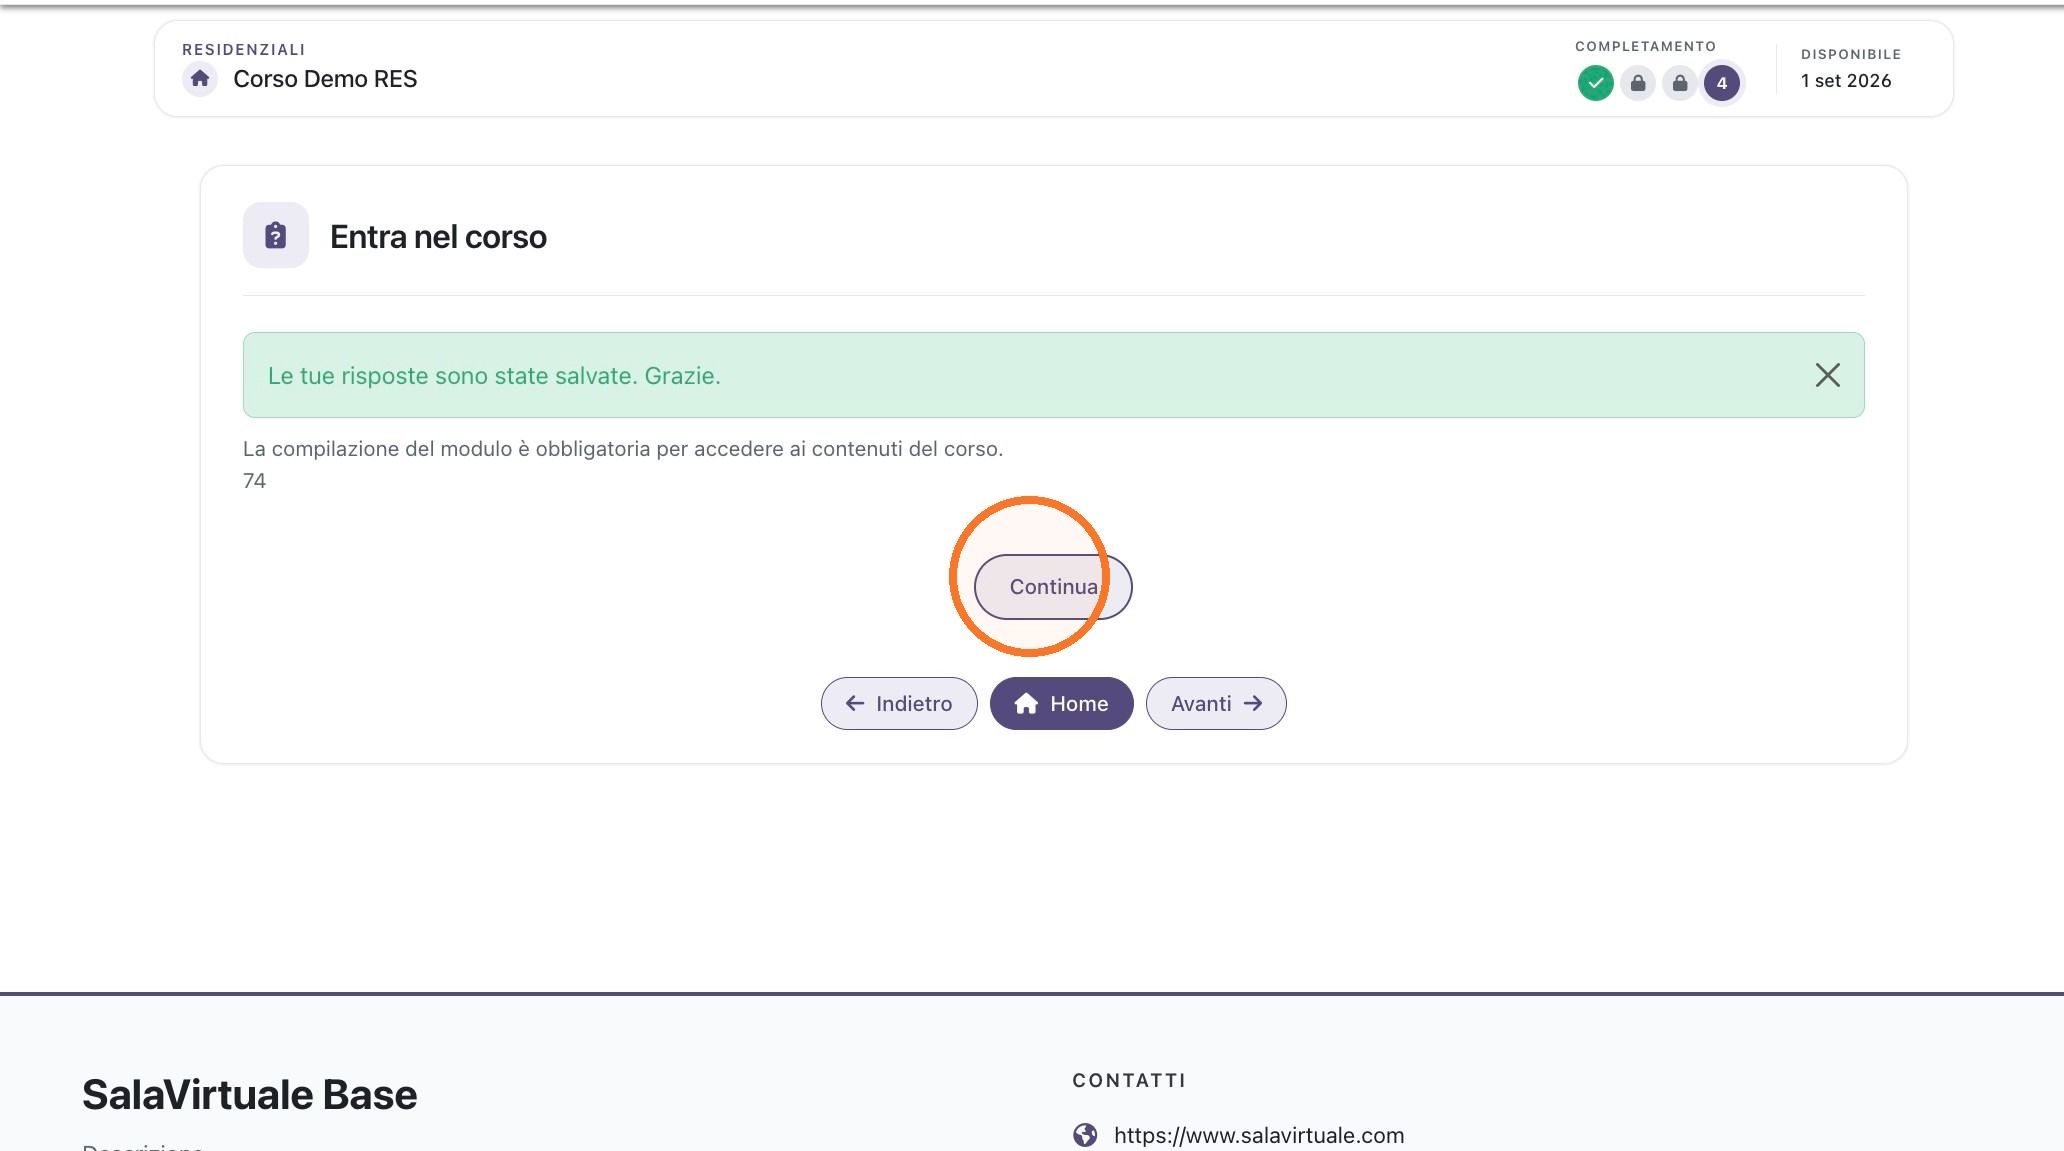This screenshot has width=2064, height=1151.
Task: Click the home icon beside Corso Demo RES
Action: click(200, 79)
